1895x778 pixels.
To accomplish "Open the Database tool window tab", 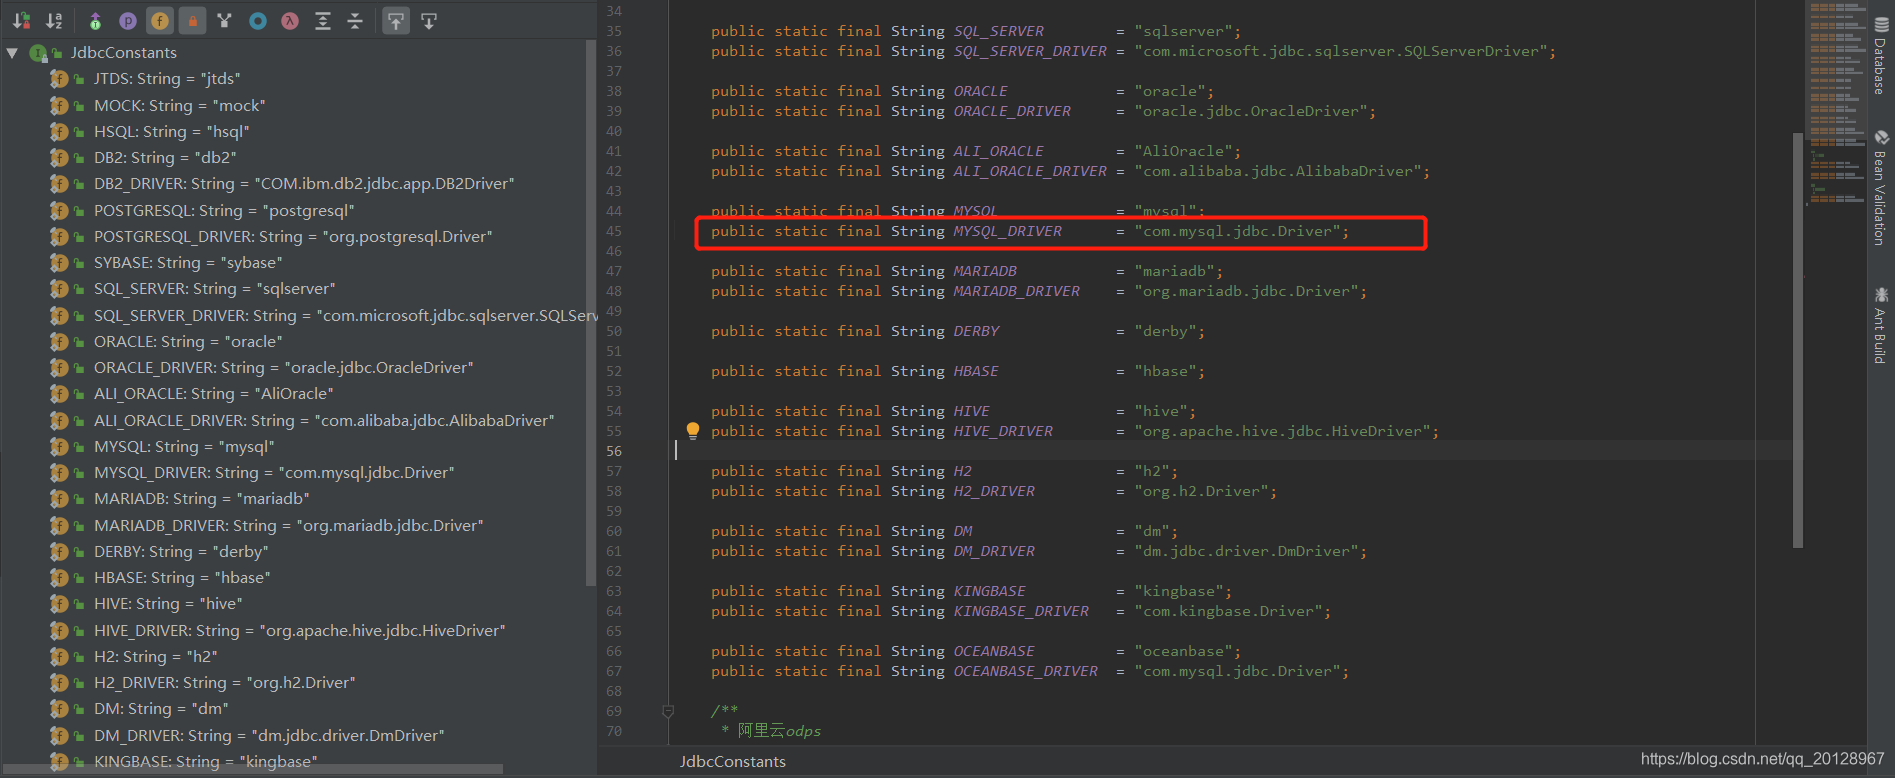I will (1881, 55).
